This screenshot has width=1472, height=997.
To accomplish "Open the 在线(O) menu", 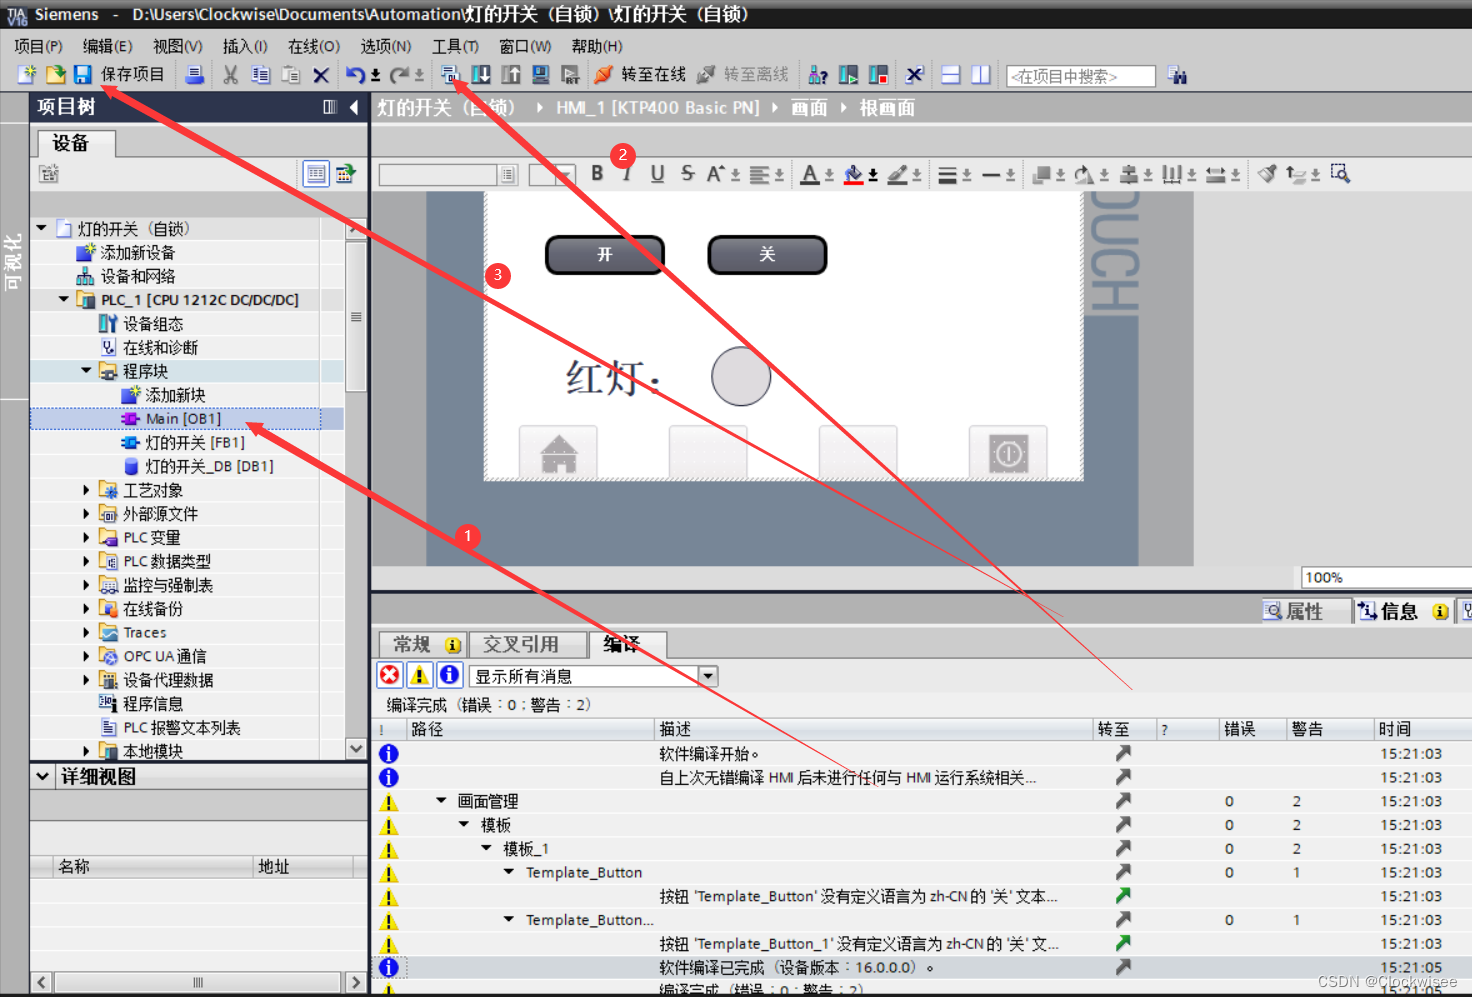I will 314,46.
